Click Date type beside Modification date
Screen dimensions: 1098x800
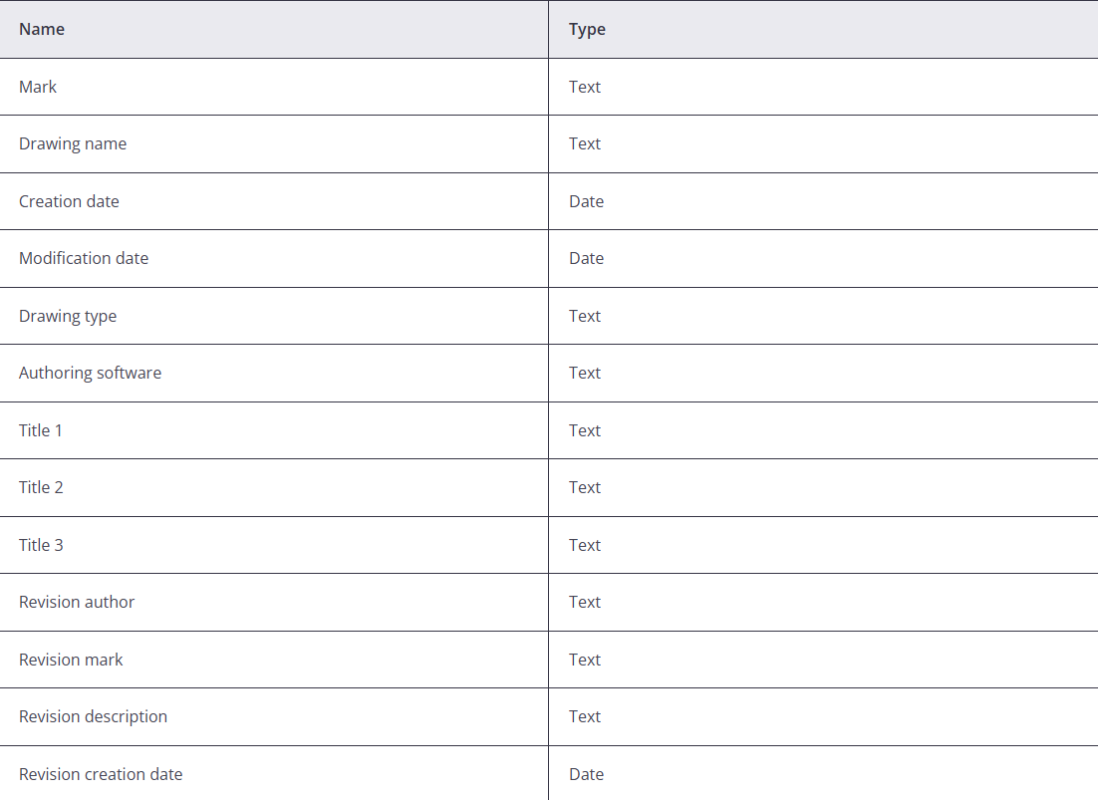(586, 258)
